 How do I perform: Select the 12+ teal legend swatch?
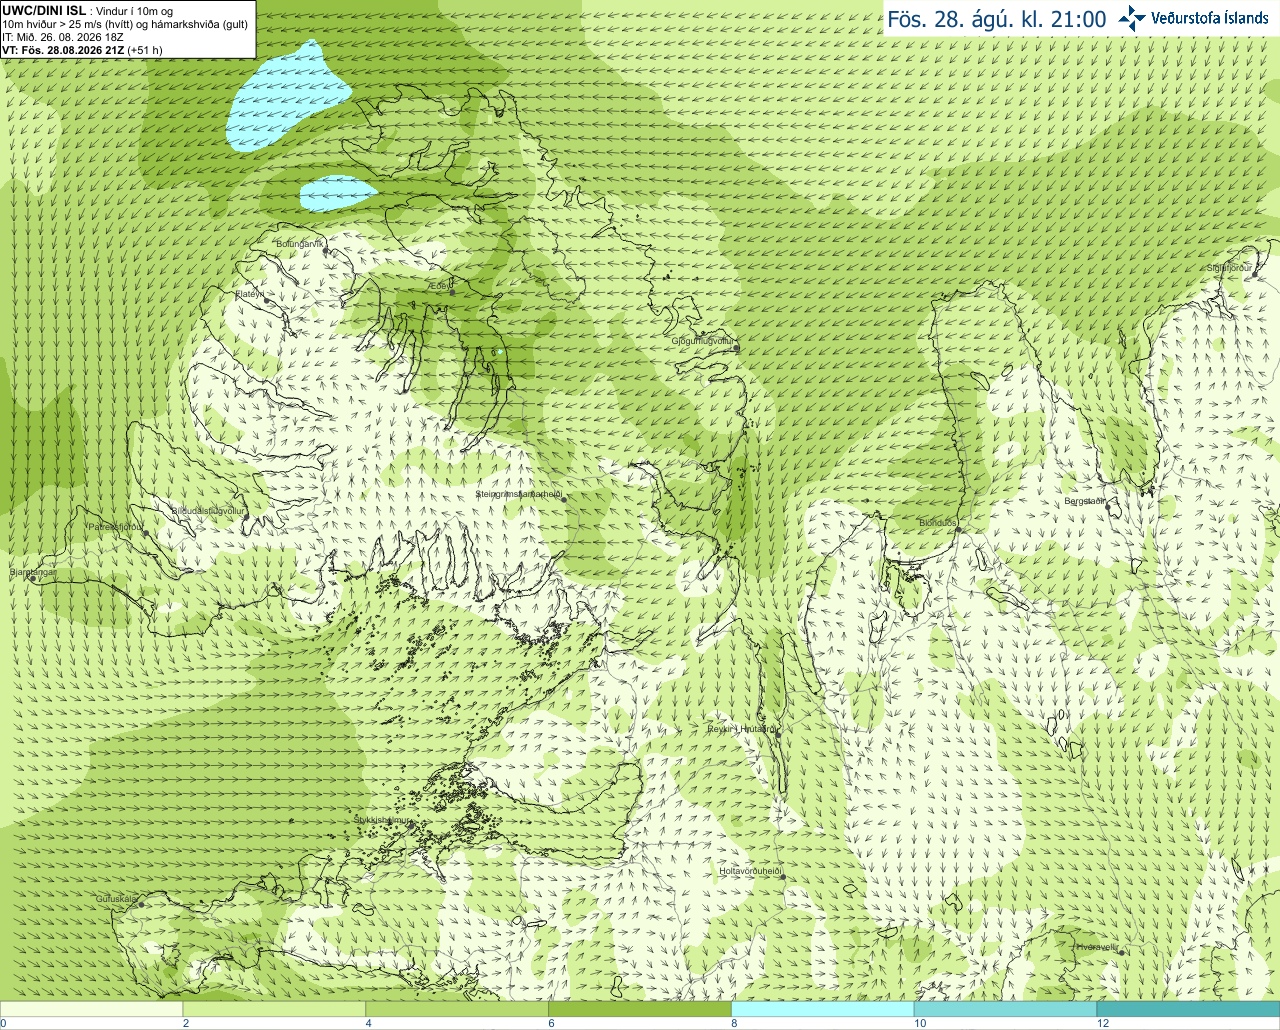(1188, 1009)
